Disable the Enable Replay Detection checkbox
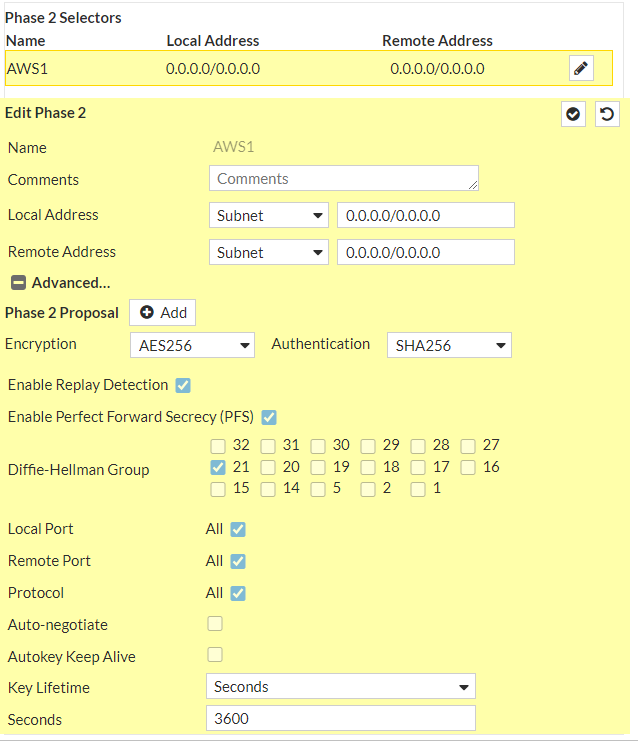 point(183,385)
